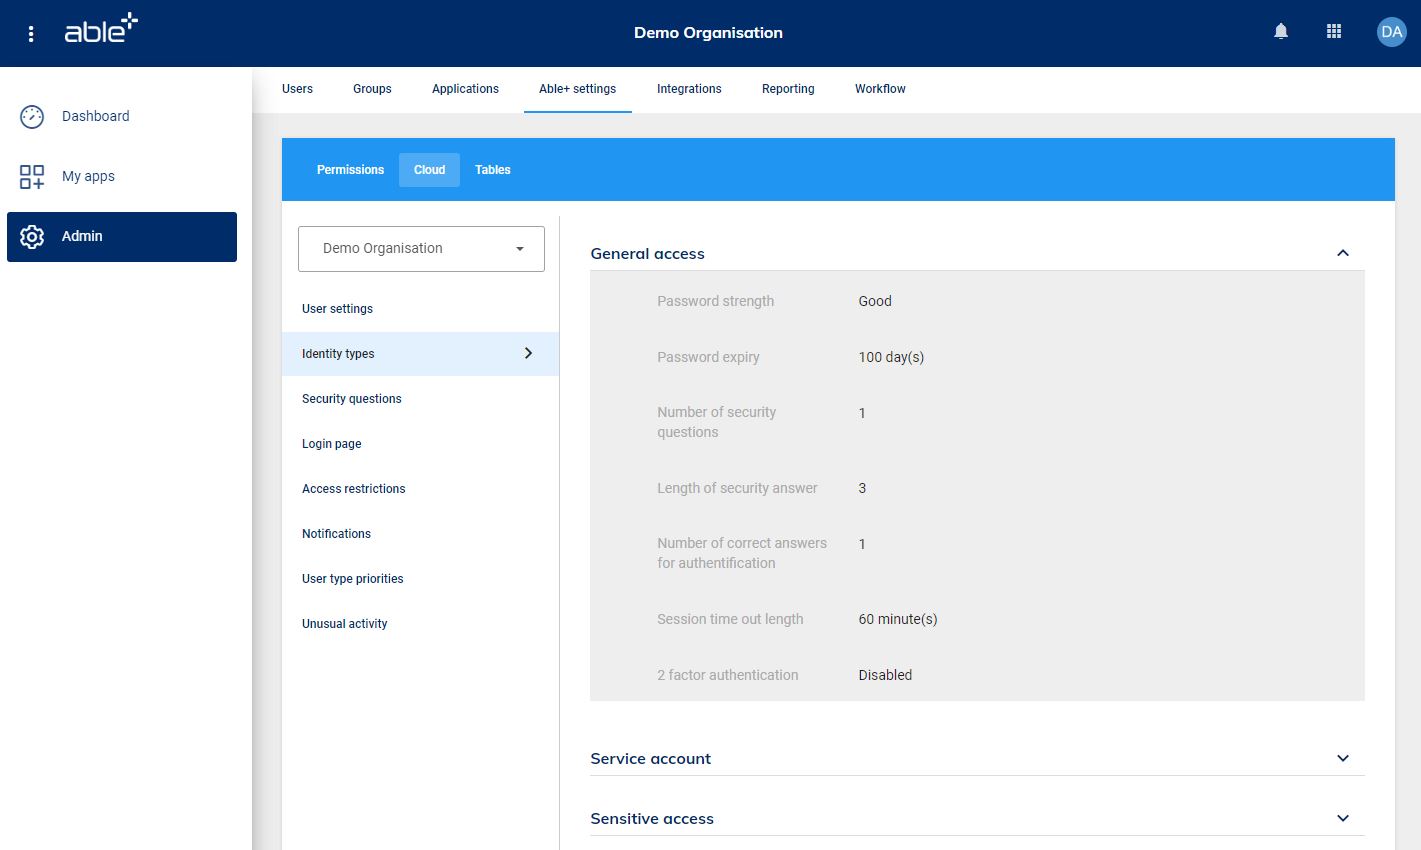This screenshot has width=1421, height=850.
Task: Click the Admin gear icon
Action: pos(32,237)
